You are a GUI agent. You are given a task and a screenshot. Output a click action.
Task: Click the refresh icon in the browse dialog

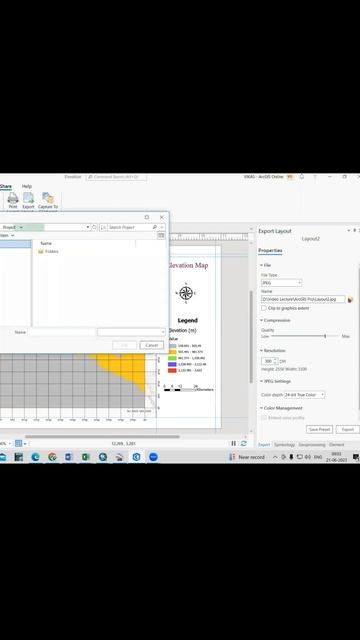(94, 227)
